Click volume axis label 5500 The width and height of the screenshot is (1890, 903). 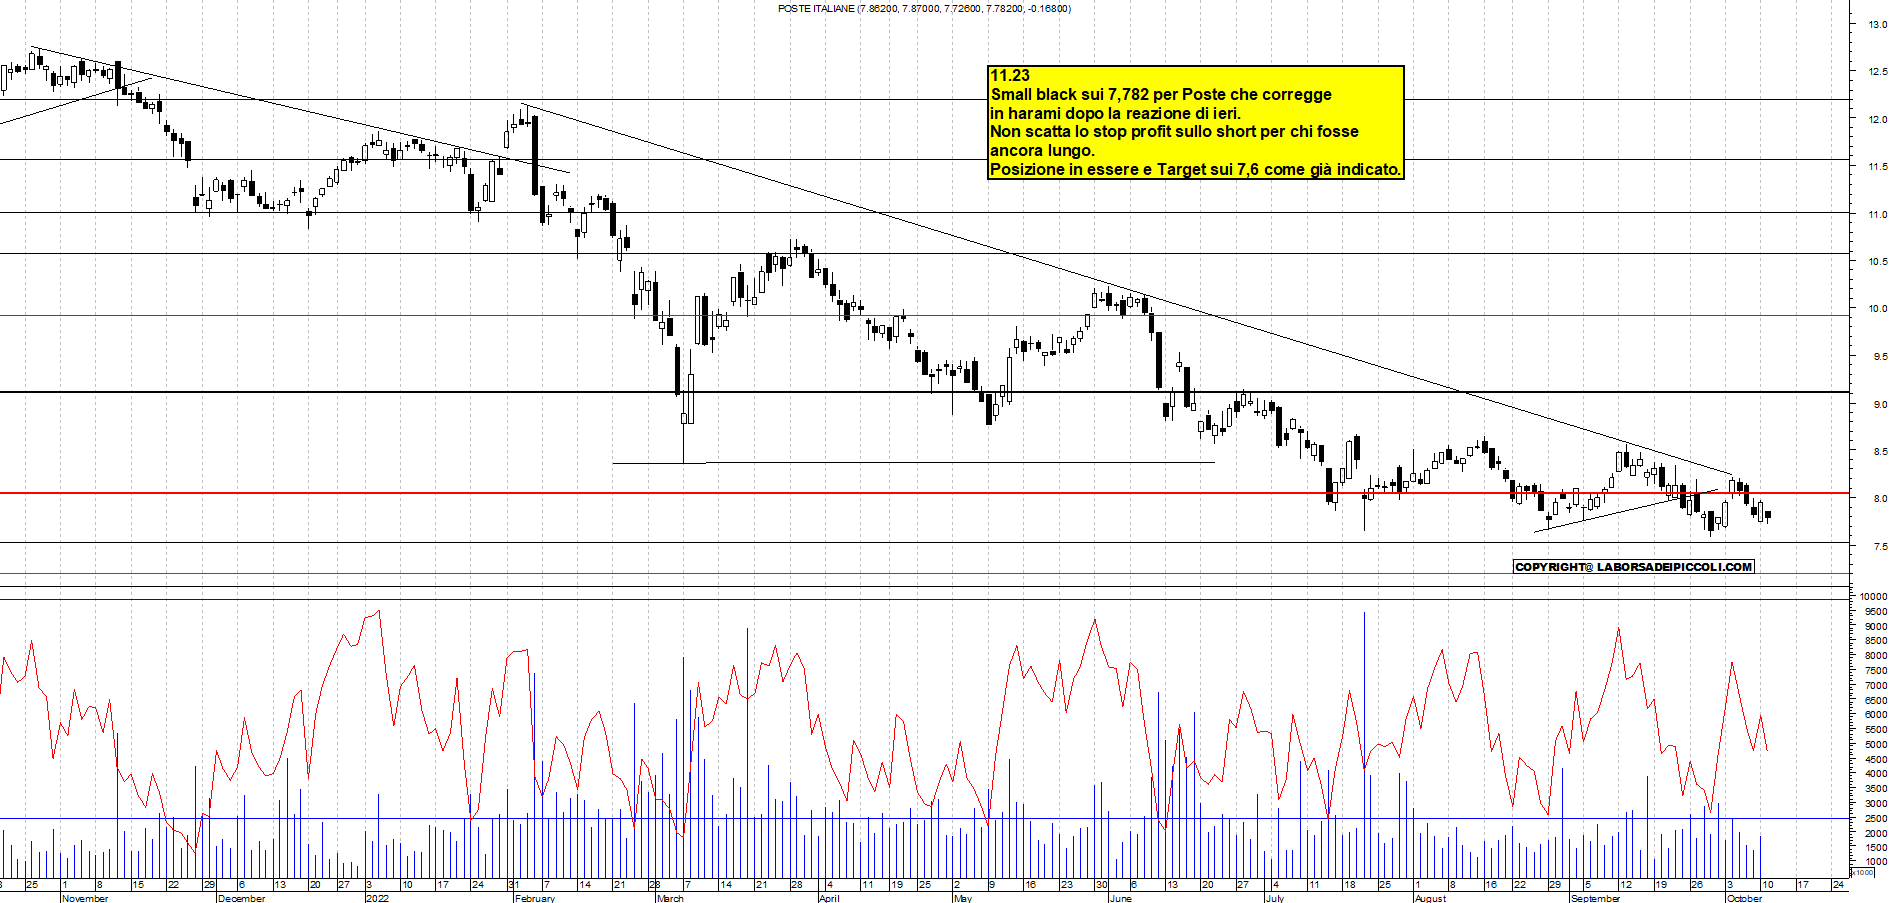coord(1876,730)
